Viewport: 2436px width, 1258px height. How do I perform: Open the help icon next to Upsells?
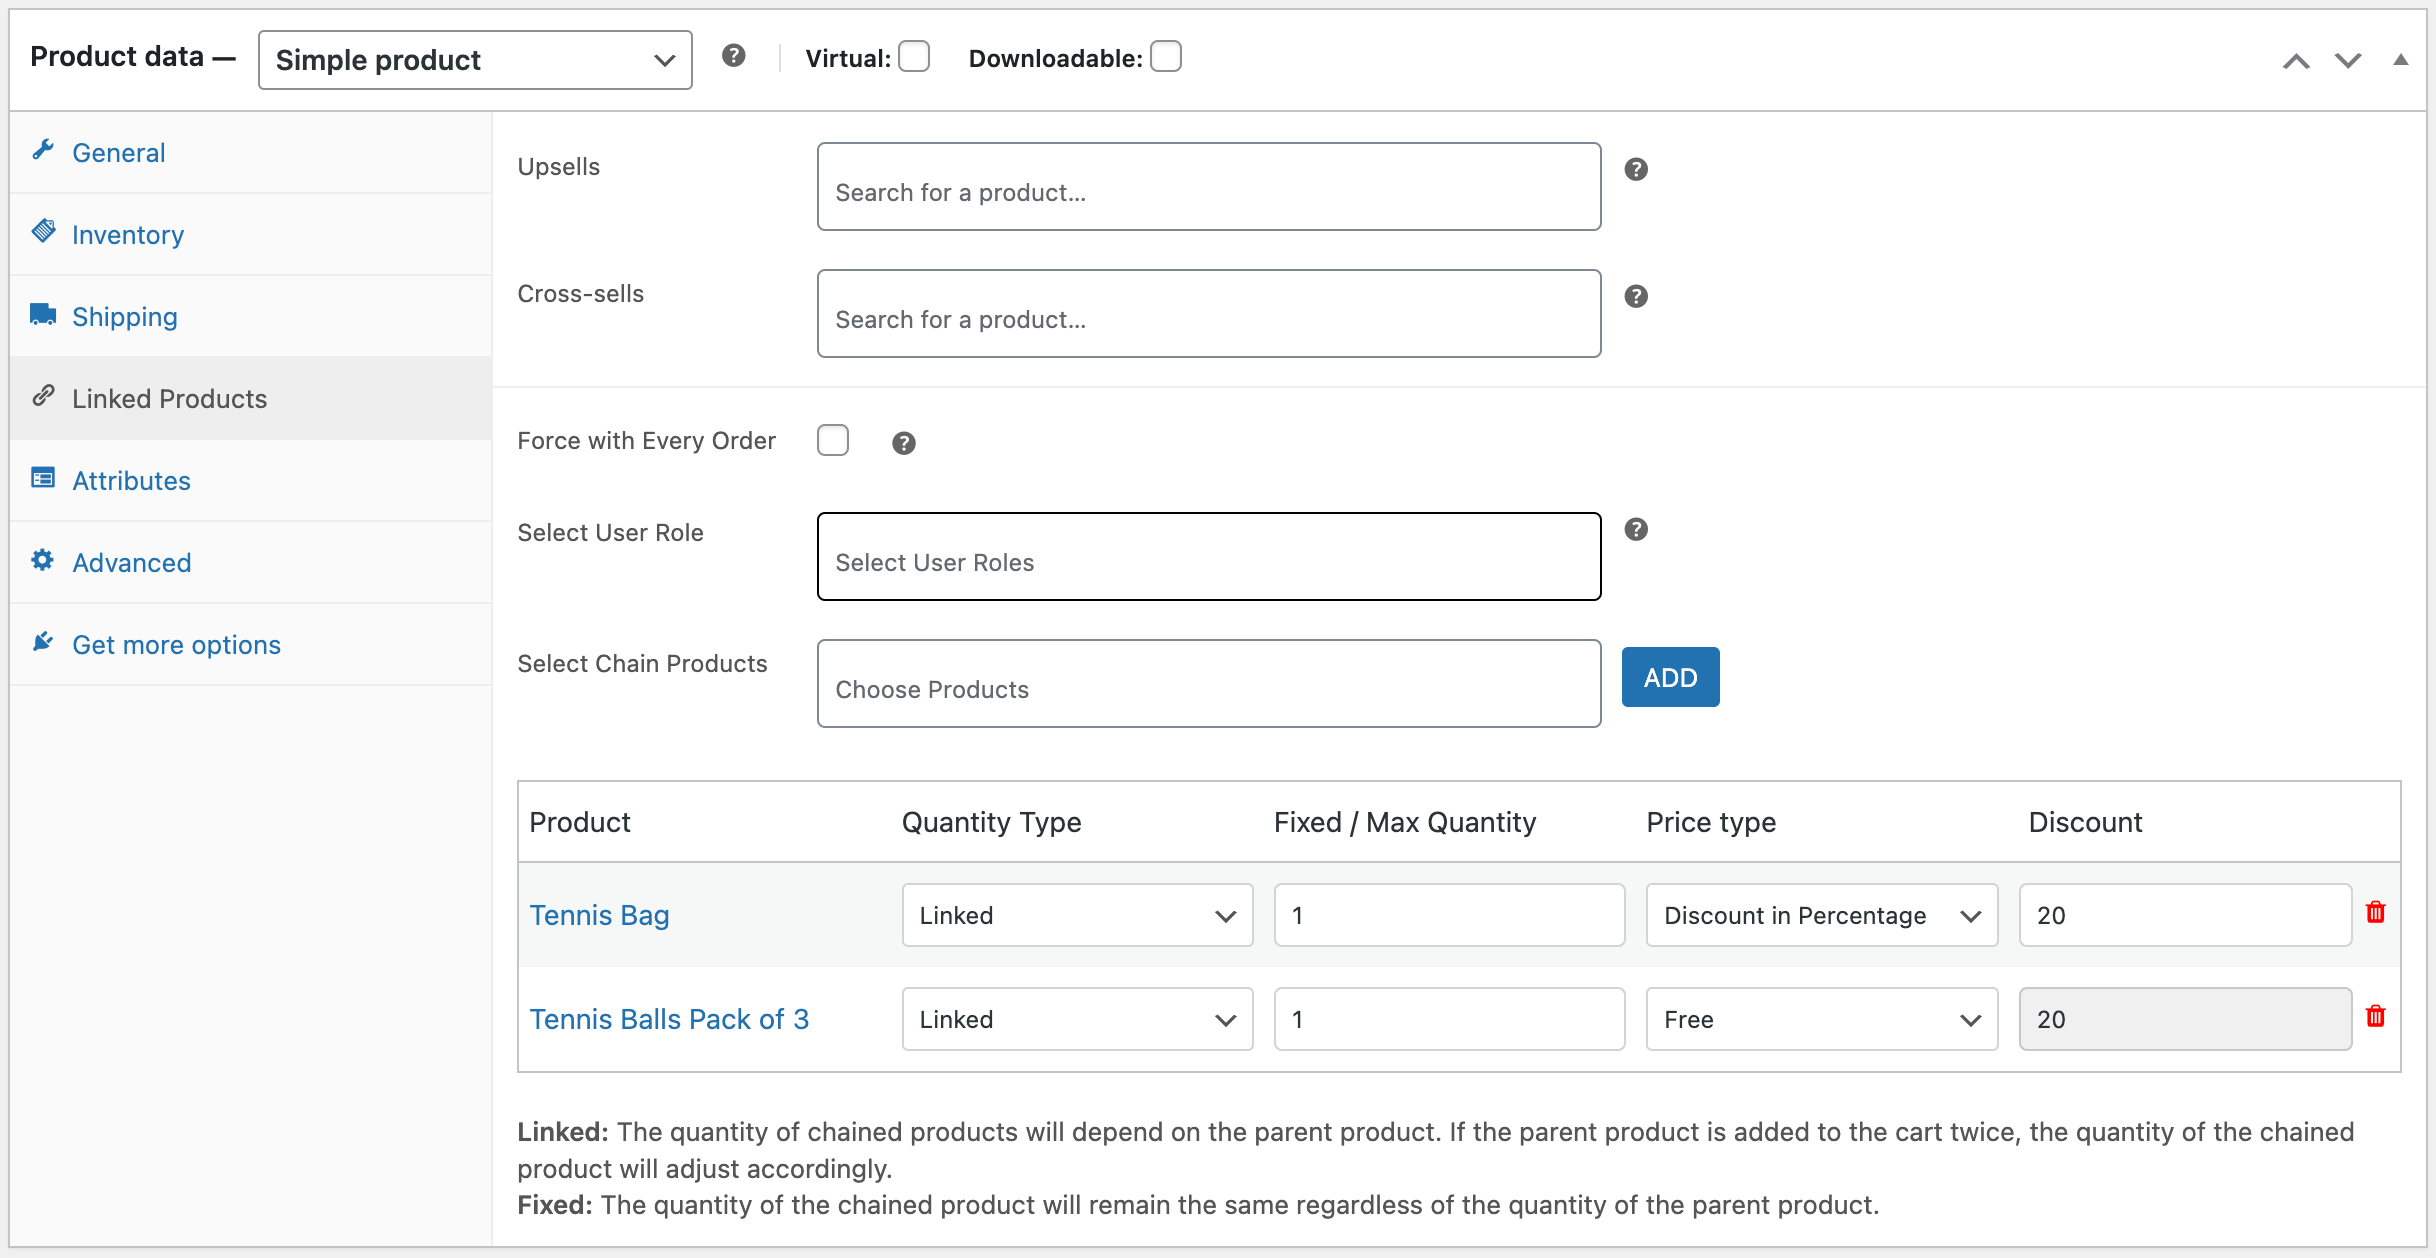pyautogui.click(x=1636, y=169)
